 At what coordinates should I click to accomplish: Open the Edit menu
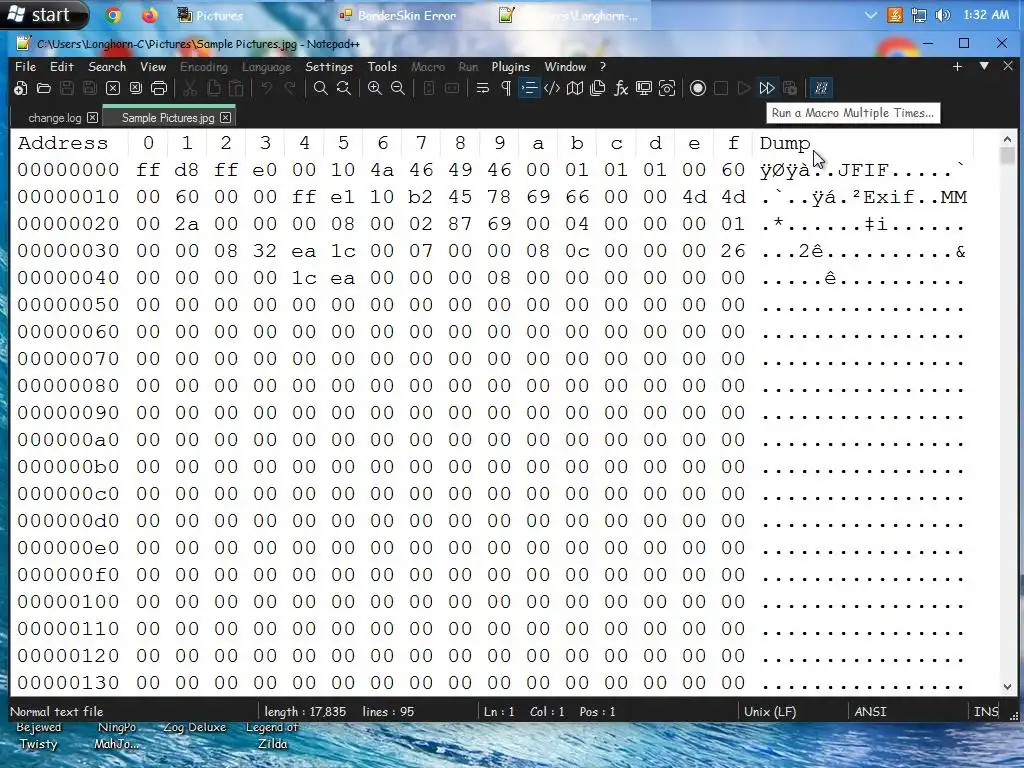[62, 67]
